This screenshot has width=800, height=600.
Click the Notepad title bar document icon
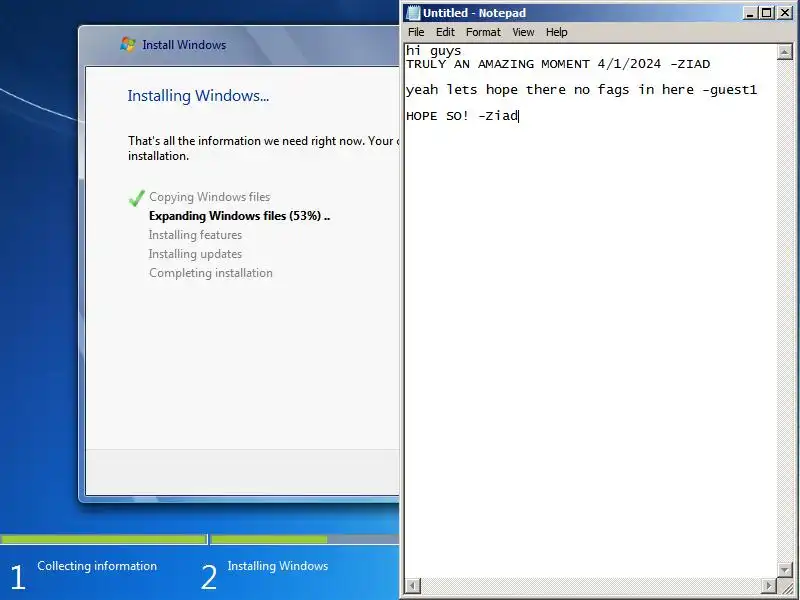[413, 13]
